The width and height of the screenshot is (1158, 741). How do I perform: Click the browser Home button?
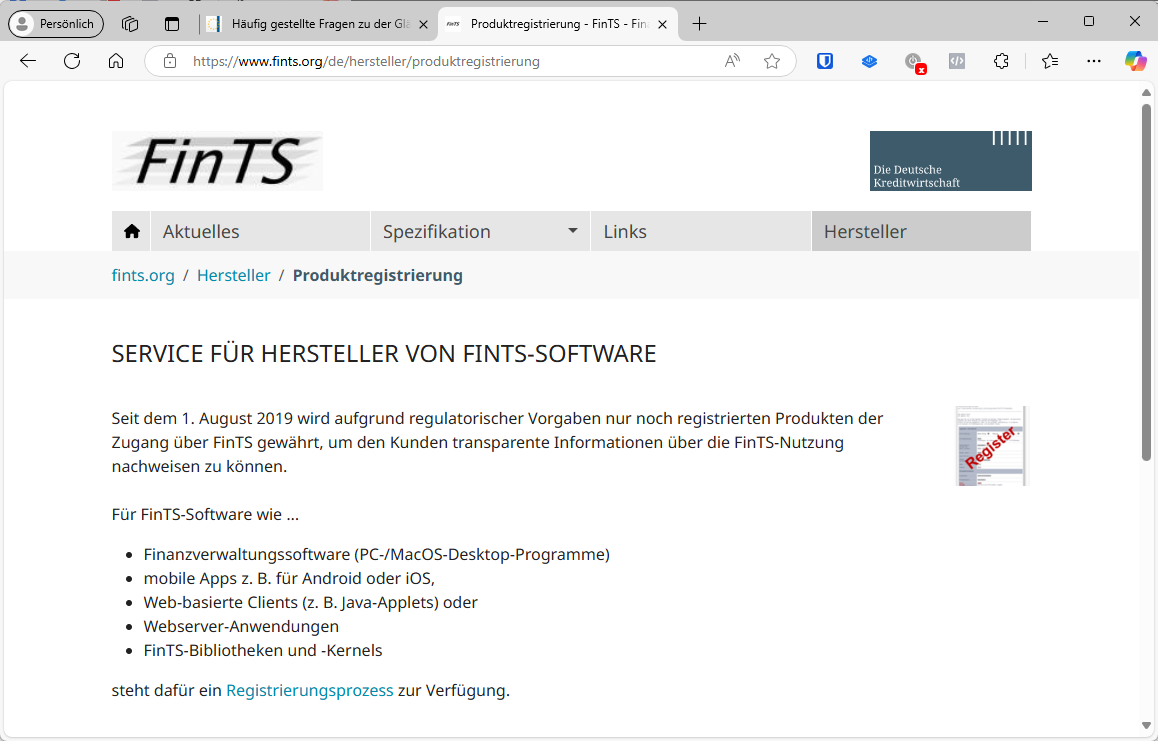coord(116,61)
